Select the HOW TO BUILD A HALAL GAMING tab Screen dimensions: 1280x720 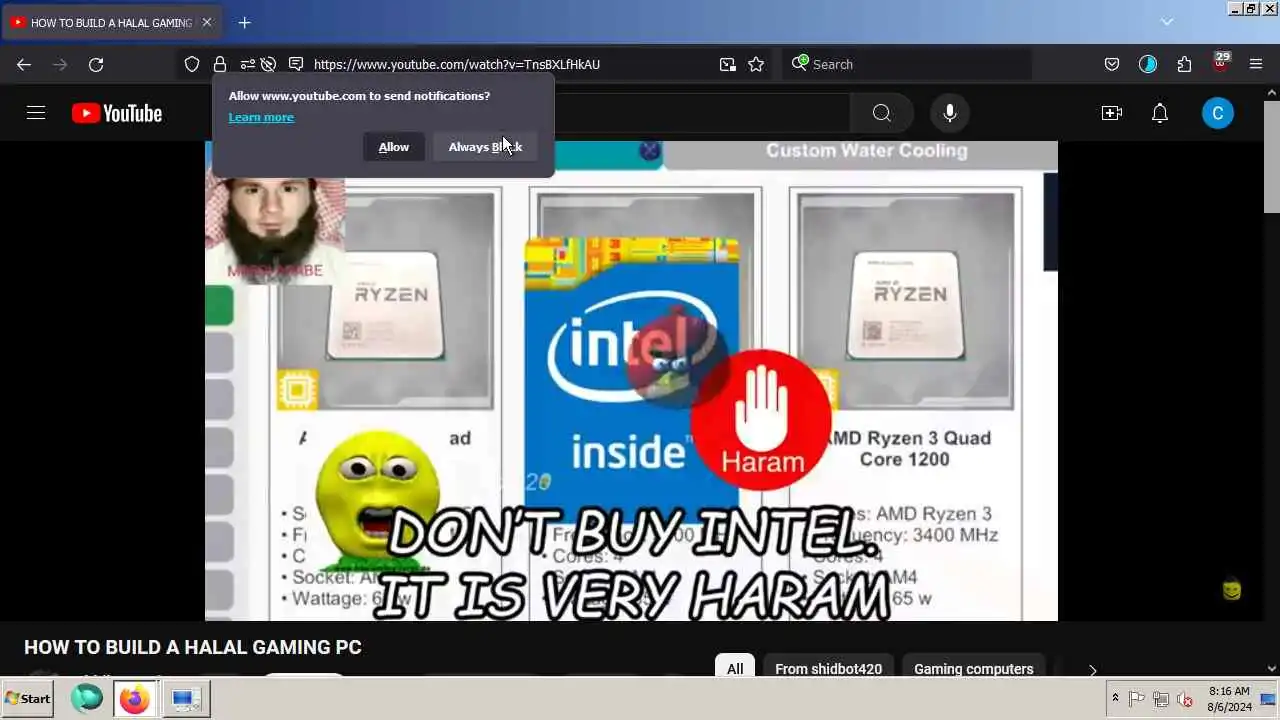click(111, 22)
